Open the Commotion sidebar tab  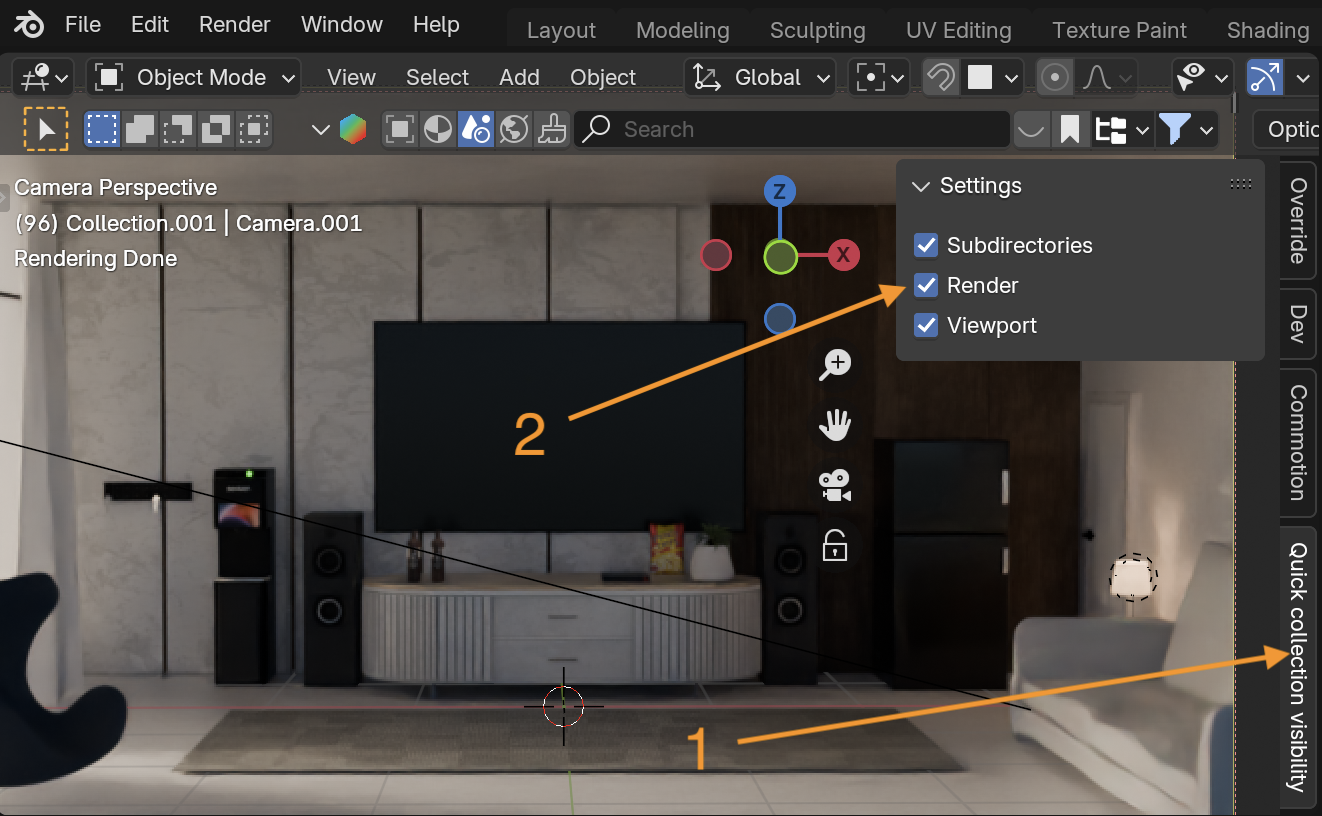click(x=1298, y=442)
